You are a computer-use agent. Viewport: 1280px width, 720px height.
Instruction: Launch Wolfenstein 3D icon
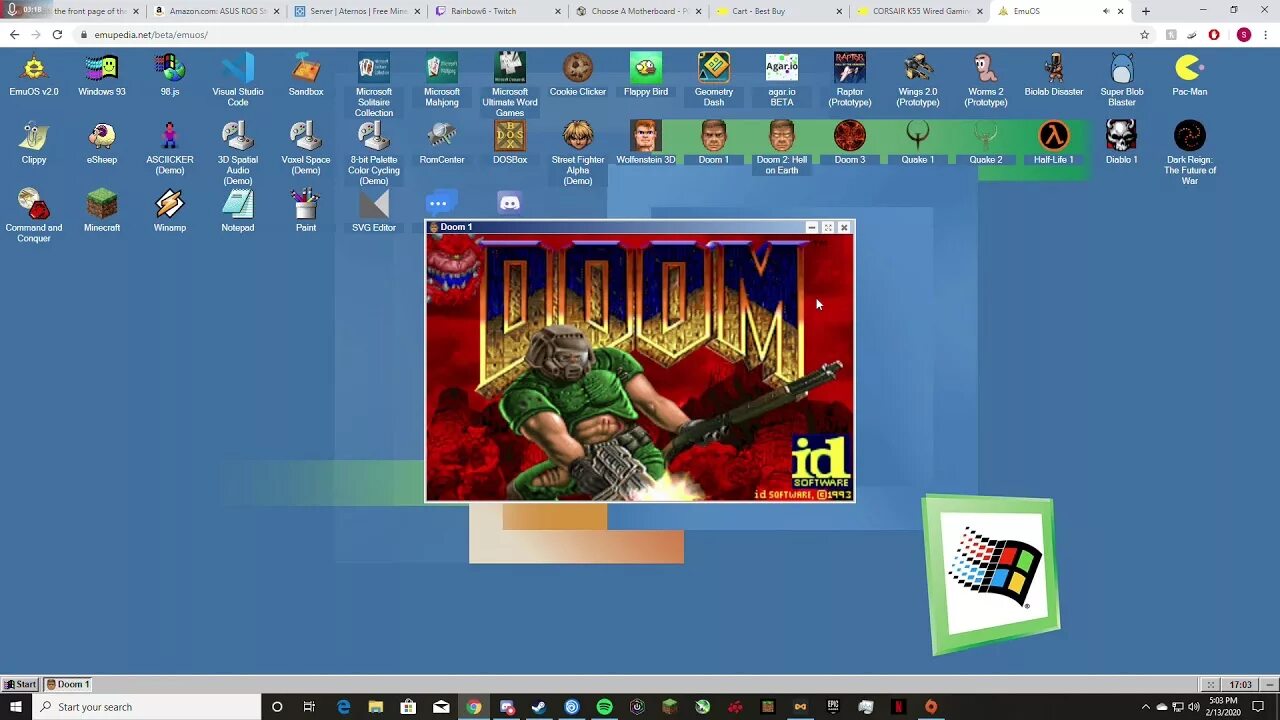point(646,143)
